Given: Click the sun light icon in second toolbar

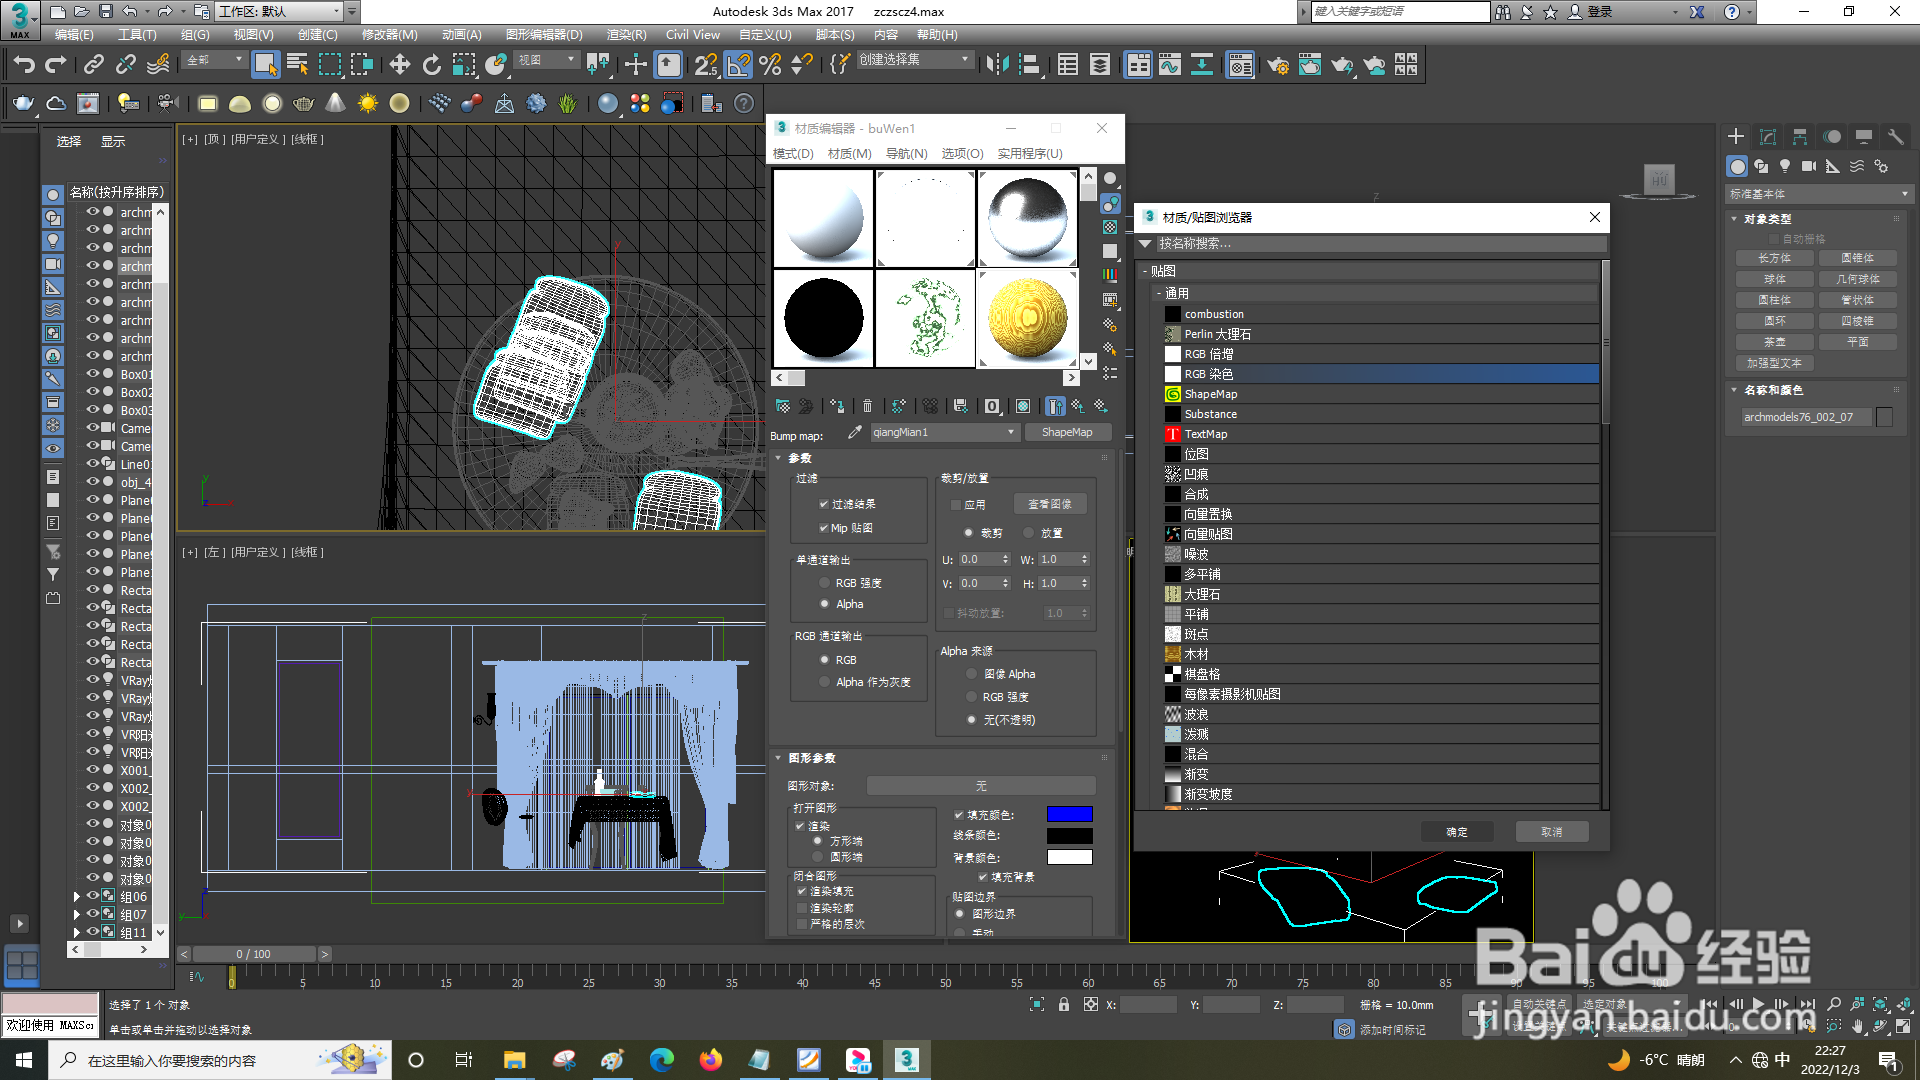Looking at the screenshot, I should coord(368,103).
